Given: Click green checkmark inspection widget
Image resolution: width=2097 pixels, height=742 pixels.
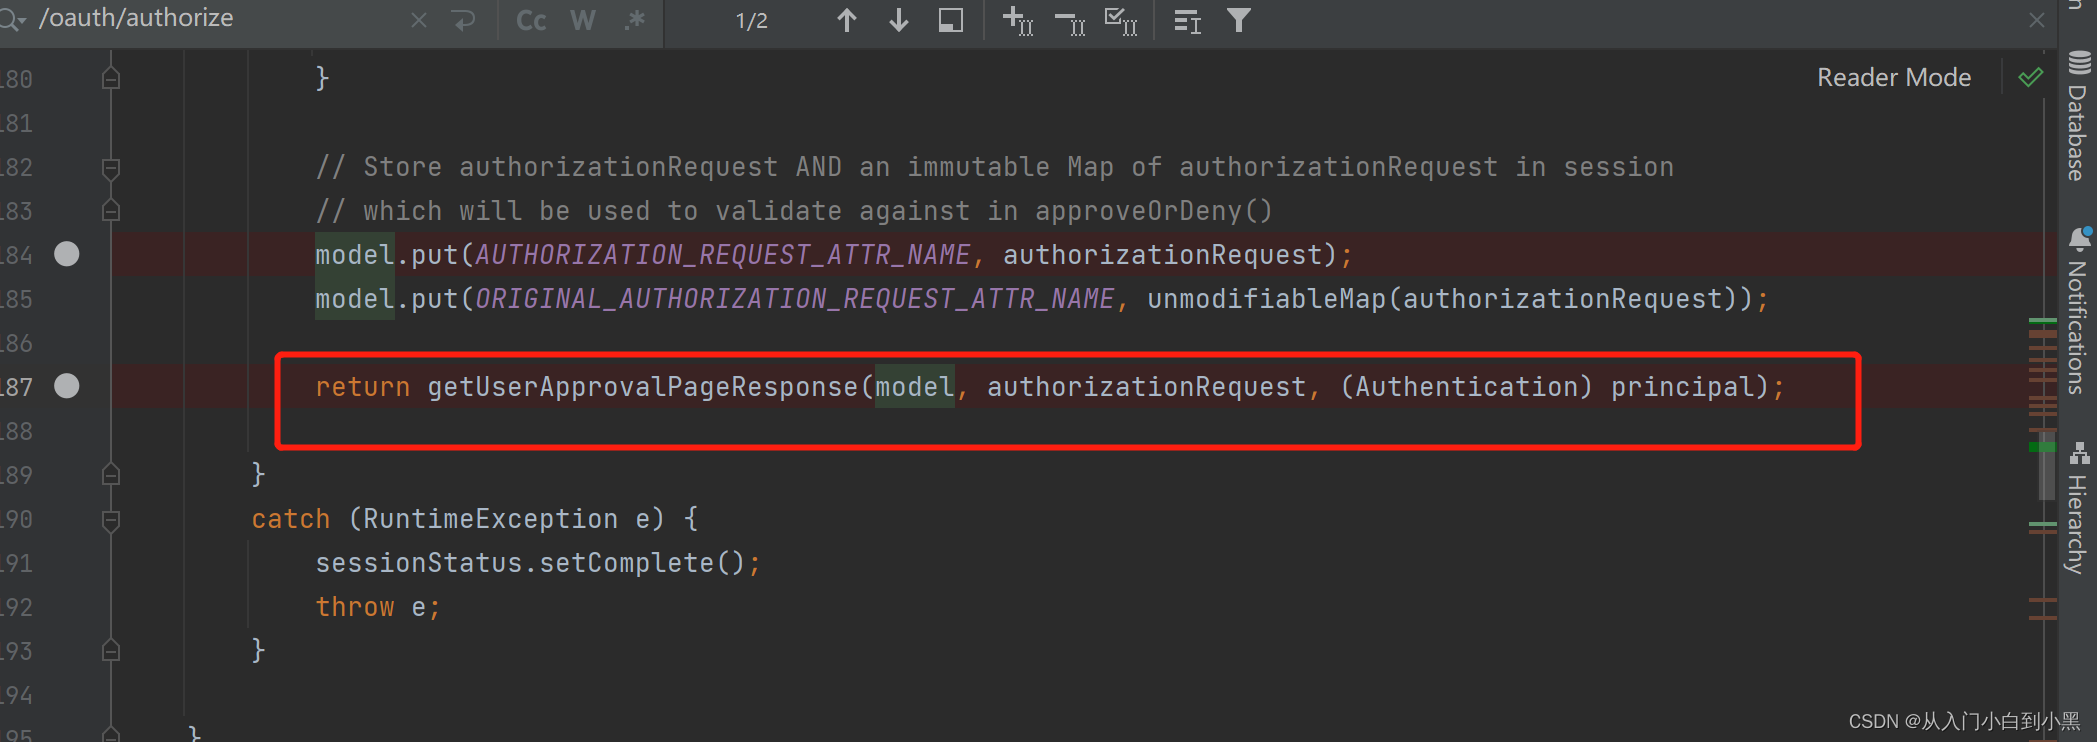Looking at the screenshot, I should [x=2031, y=77].
